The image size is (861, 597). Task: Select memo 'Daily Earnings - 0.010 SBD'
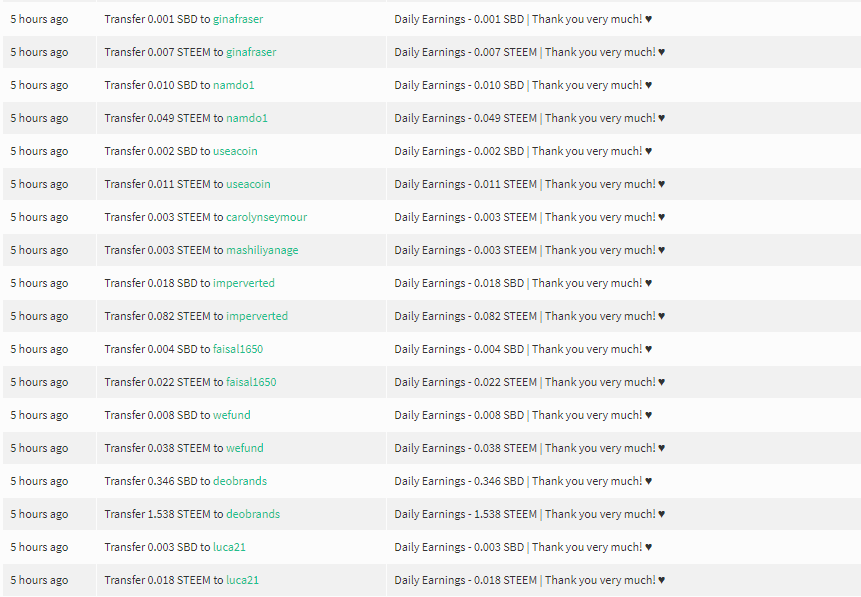coord(459,85)
